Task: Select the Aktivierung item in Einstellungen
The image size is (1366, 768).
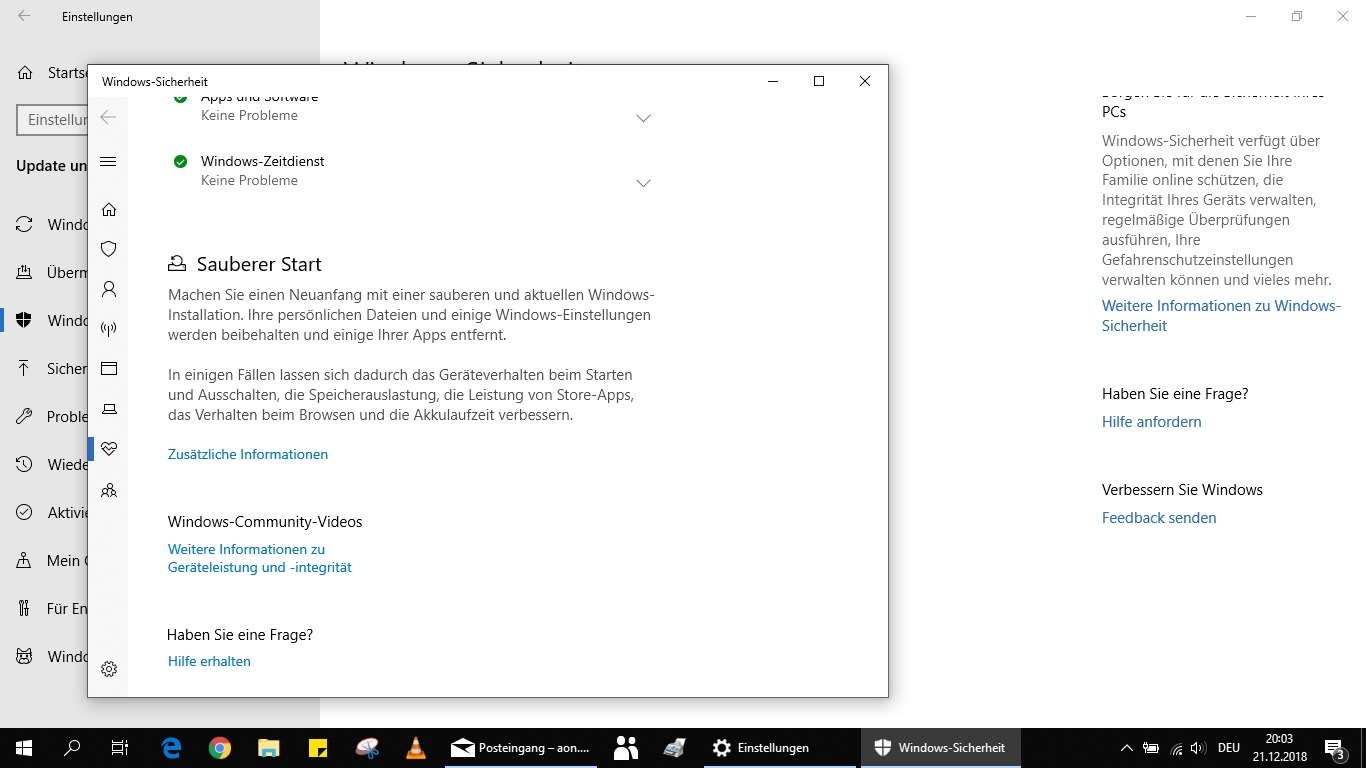Action: click(x=44, y=512)
